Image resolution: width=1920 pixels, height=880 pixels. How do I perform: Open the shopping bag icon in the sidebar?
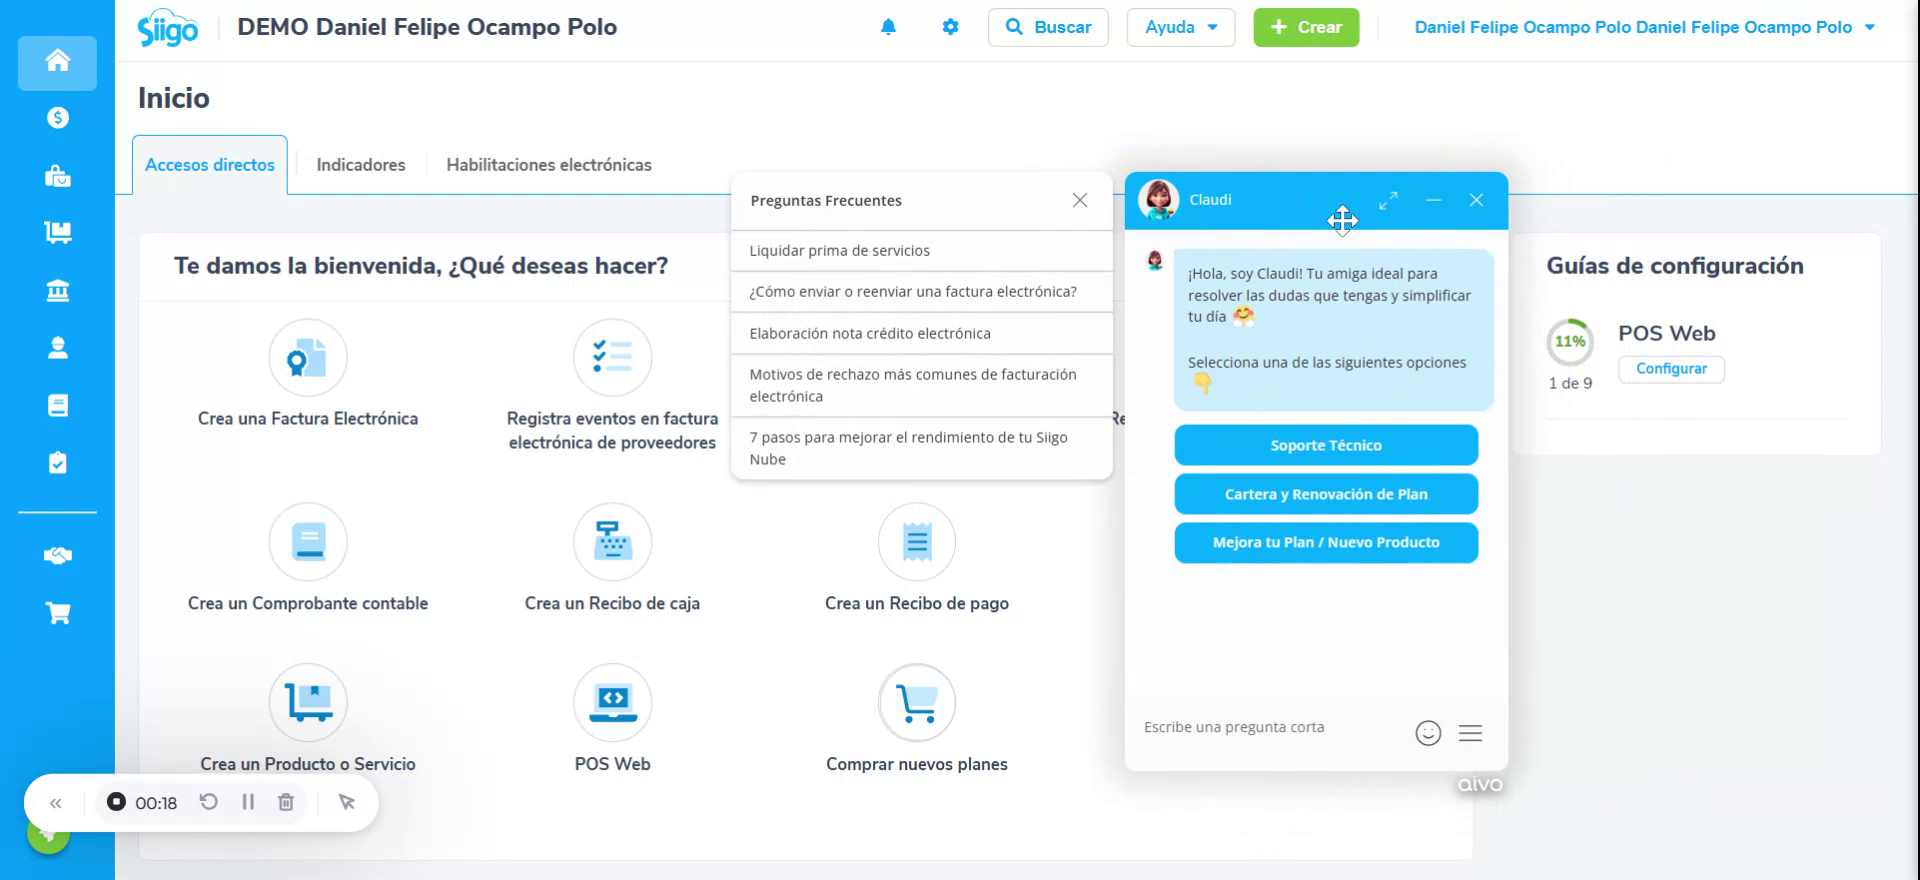pos(57,176)
